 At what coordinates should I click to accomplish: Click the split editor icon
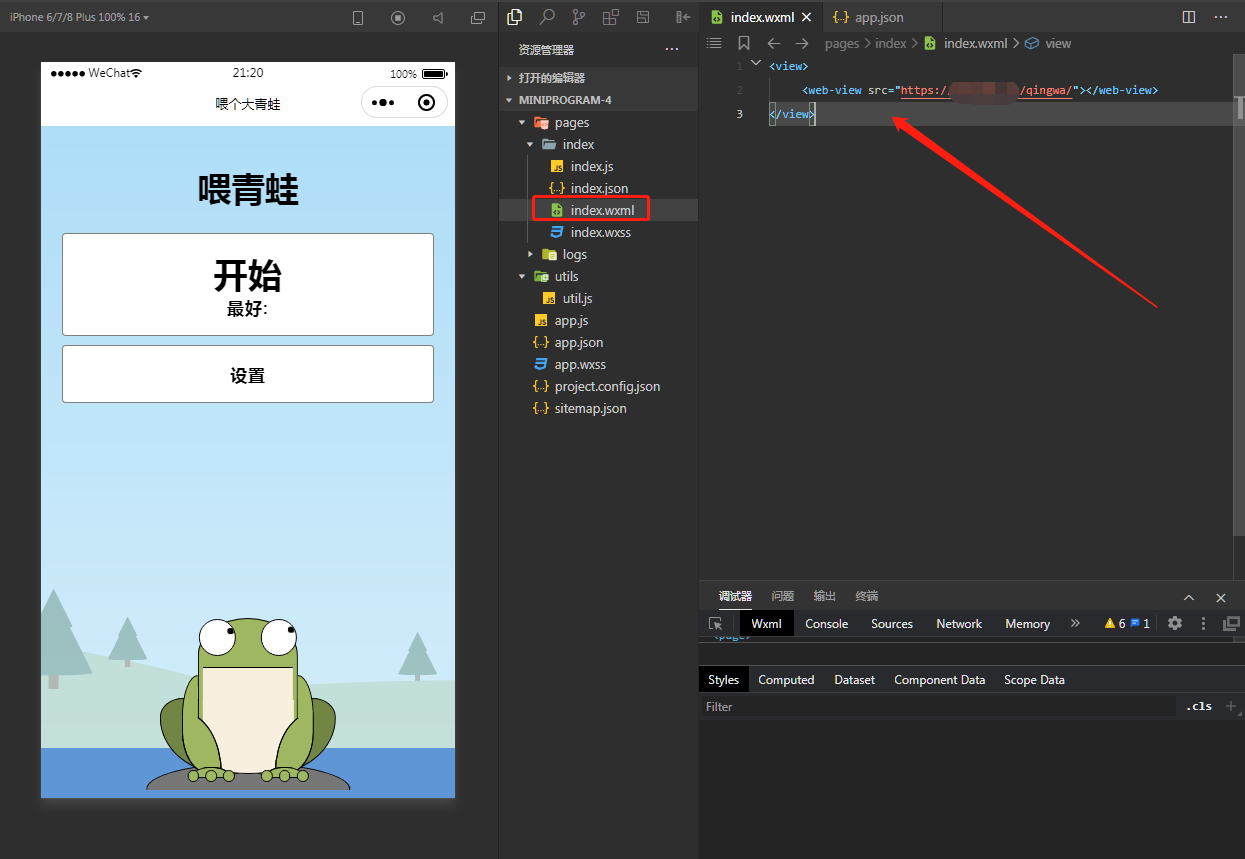pos(1189,17)
